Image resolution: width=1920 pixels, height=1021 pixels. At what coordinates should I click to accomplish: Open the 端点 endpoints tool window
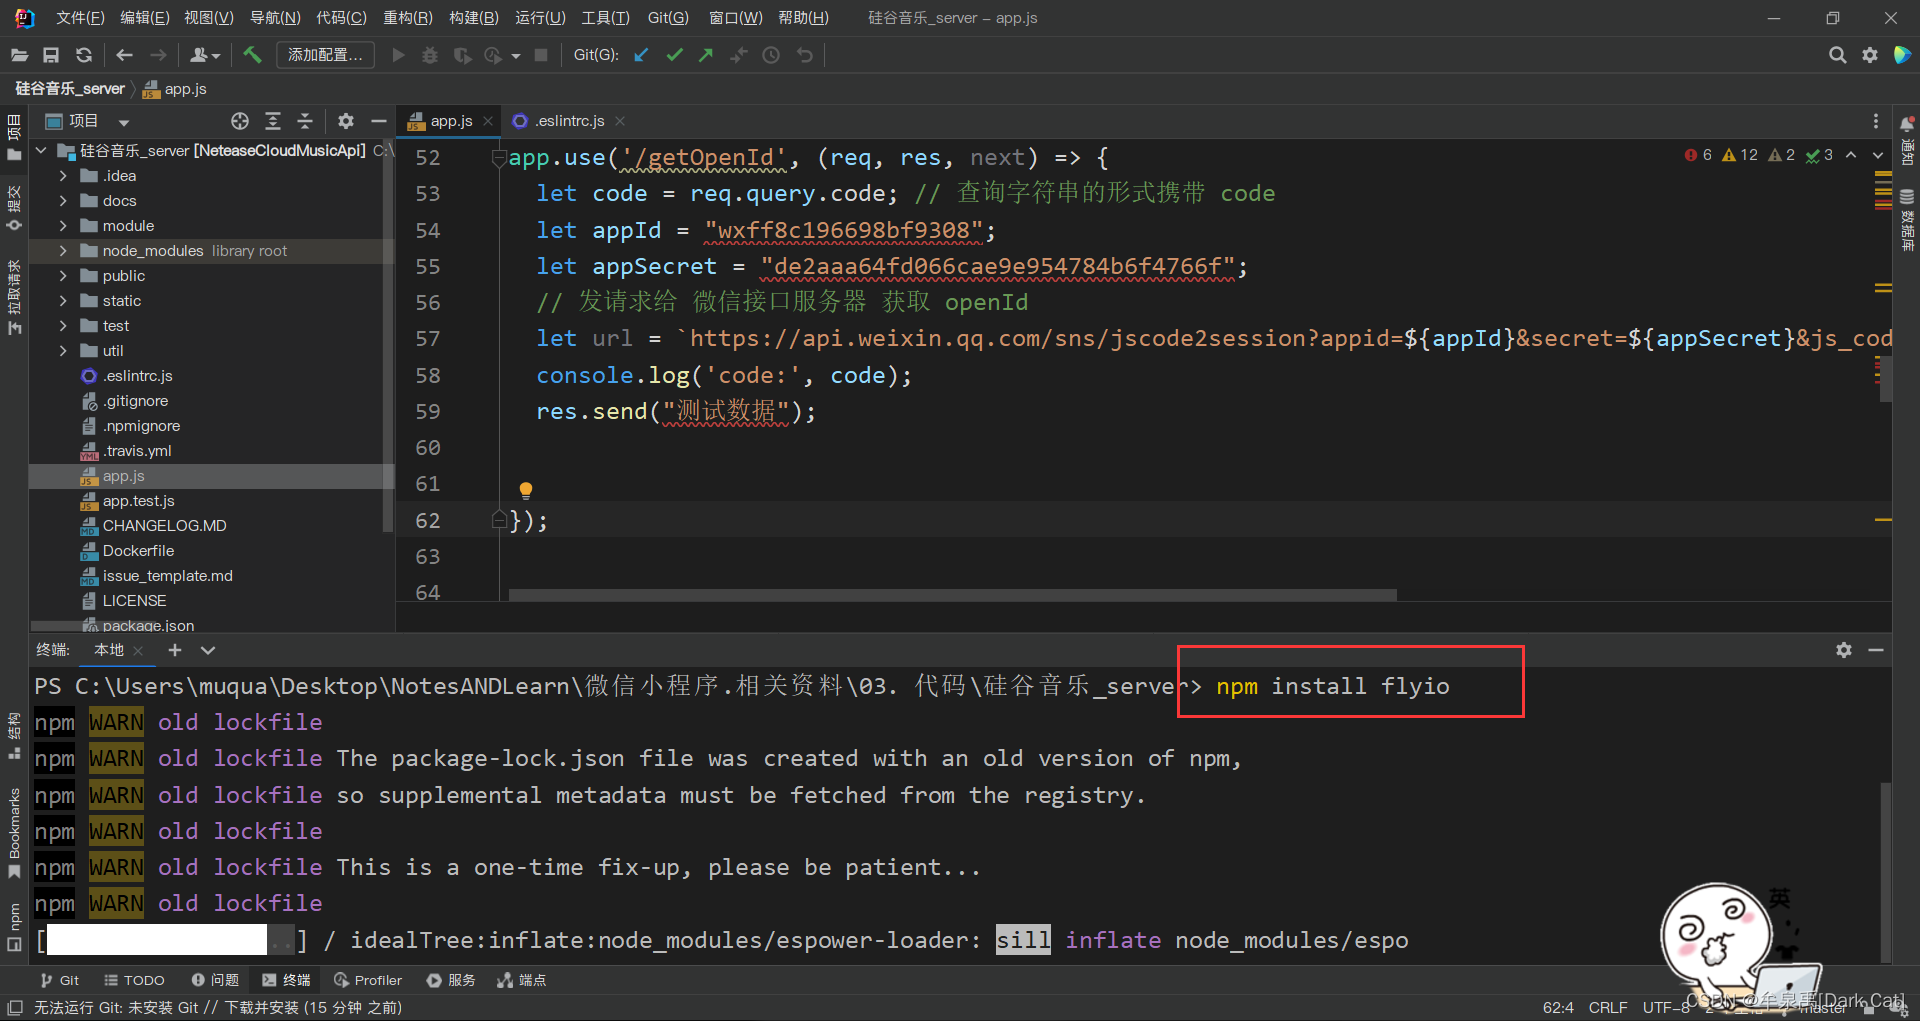coord(522,980)
